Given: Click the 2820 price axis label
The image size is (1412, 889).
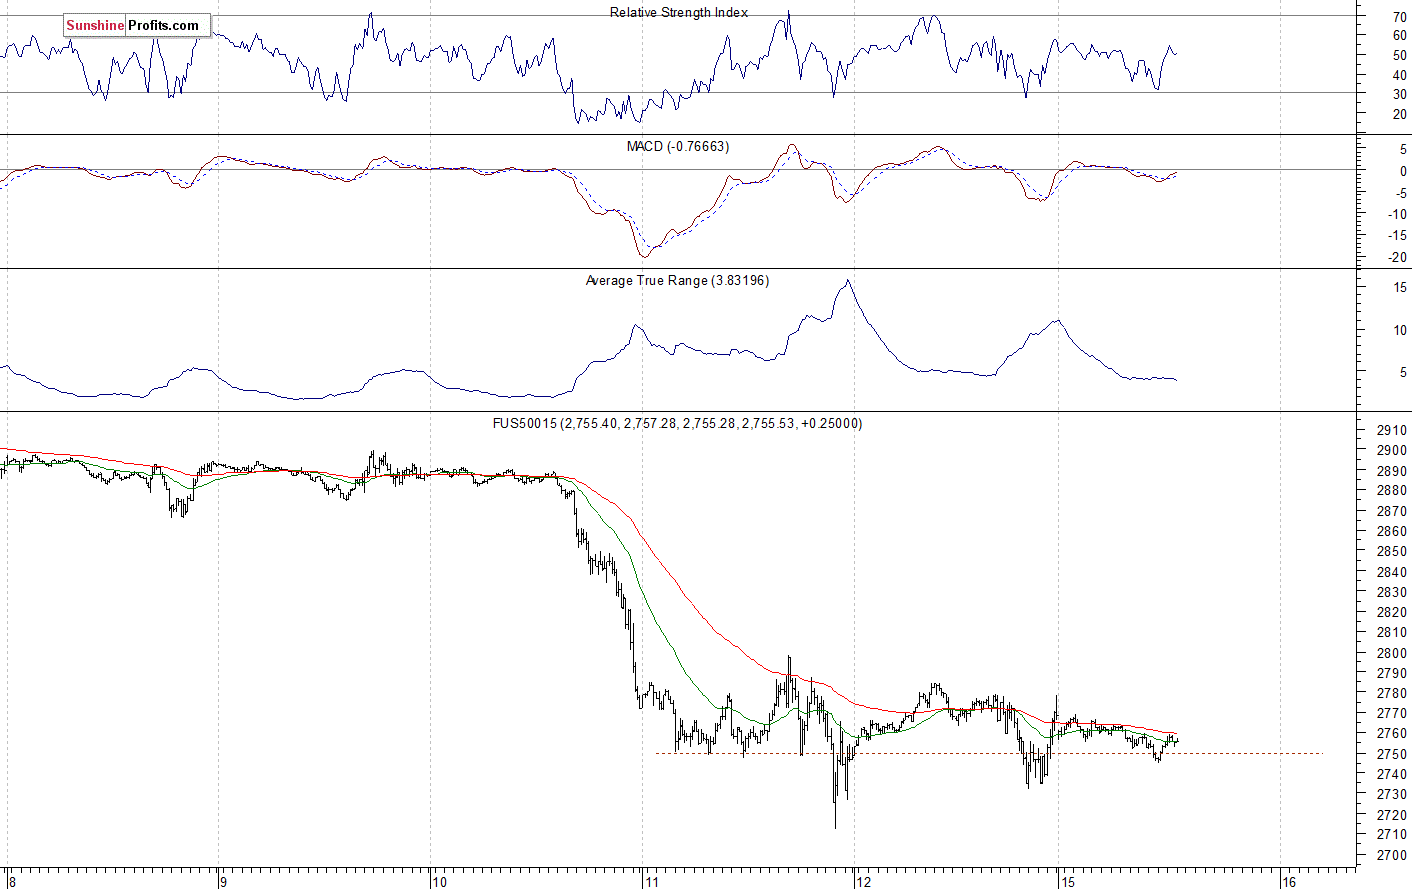Looking at the screenshot, I should (1392, 613).
